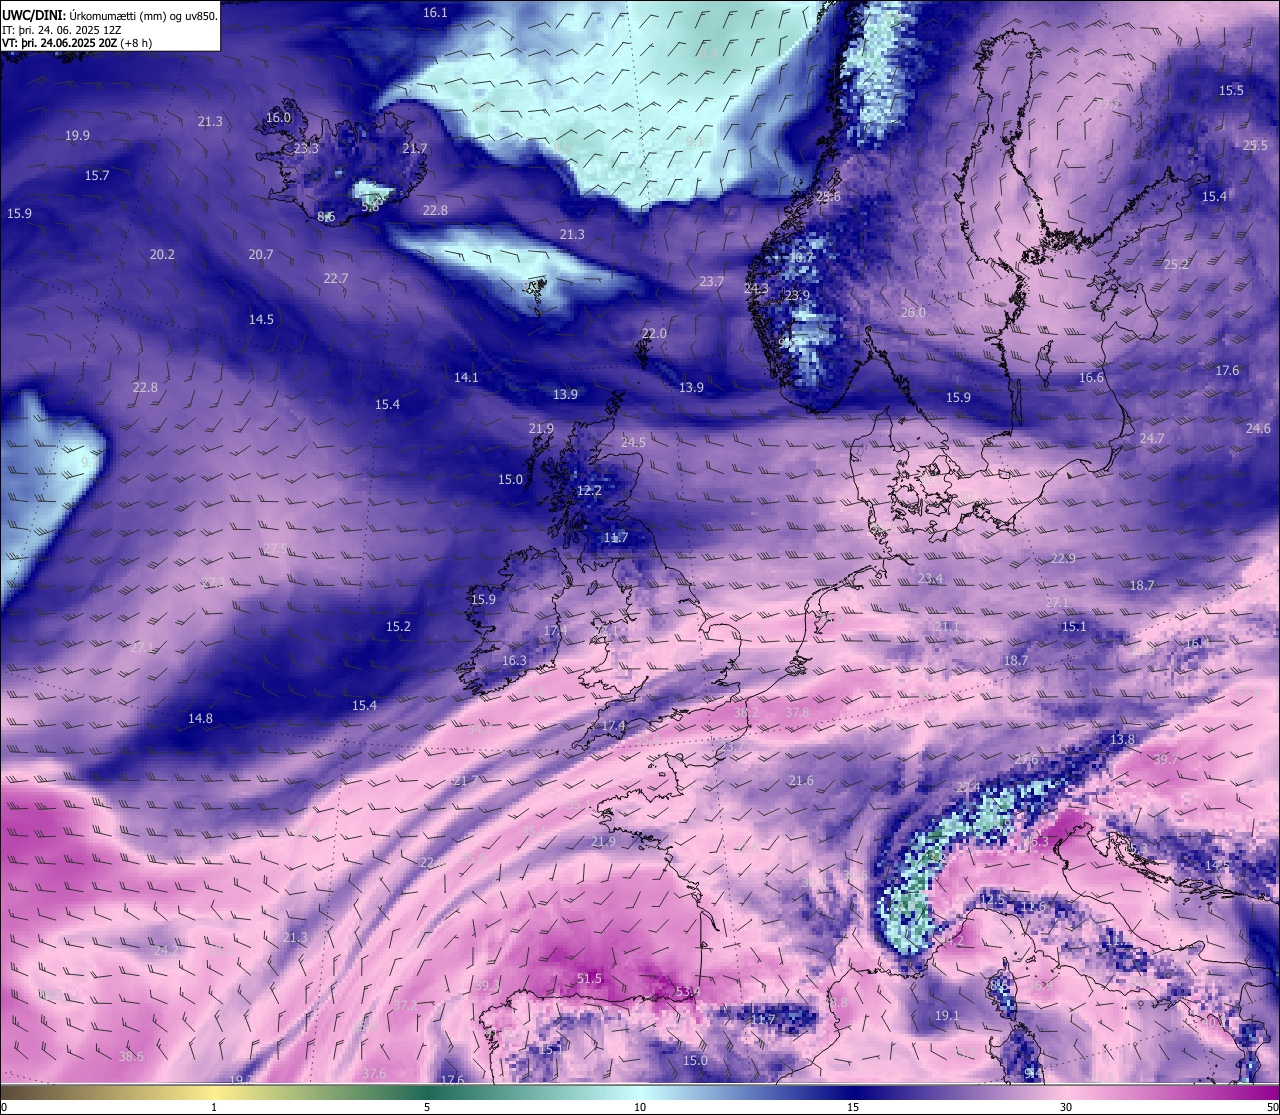1280x1115 pixels.
Task: Click the colorbar tick label 30
Action: [1066, 1107]
